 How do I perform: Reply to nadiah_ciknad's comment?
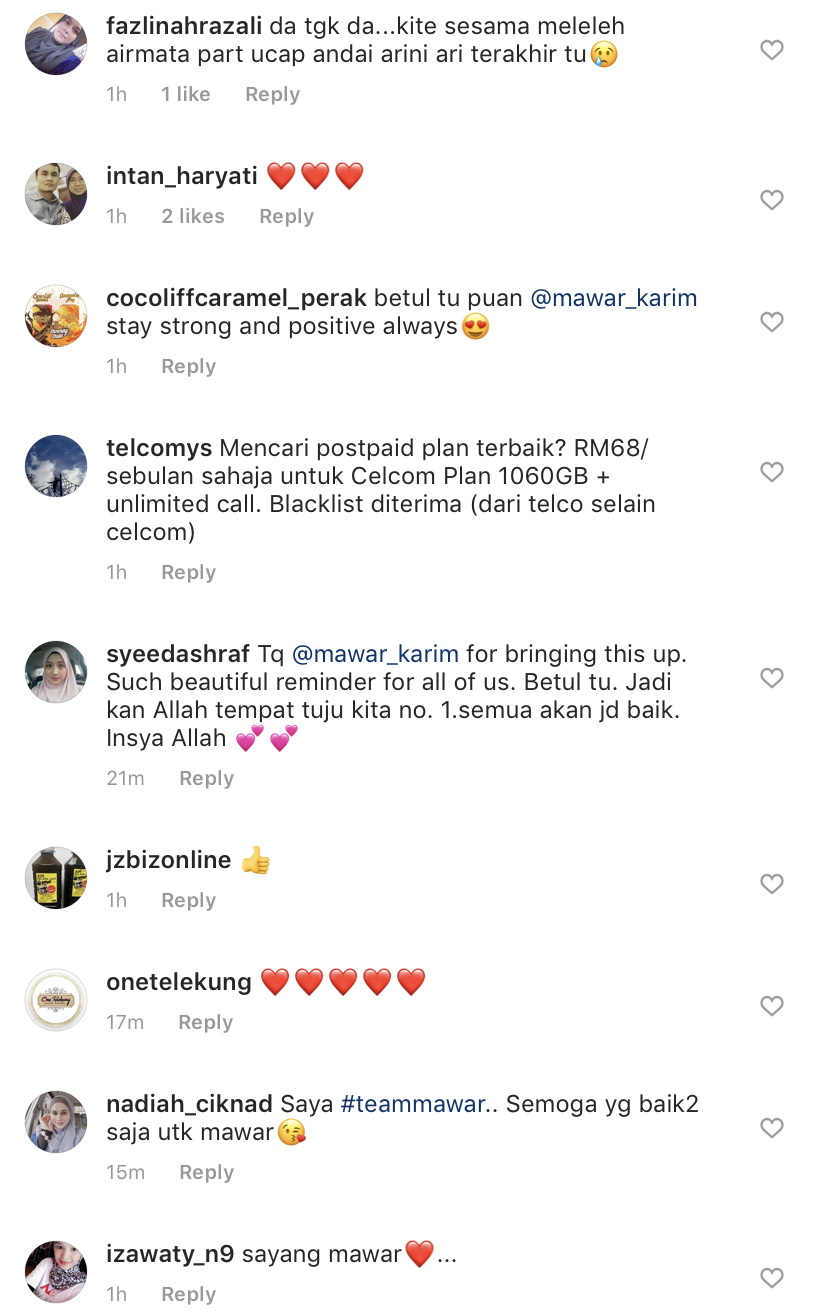click(206, 1172)
